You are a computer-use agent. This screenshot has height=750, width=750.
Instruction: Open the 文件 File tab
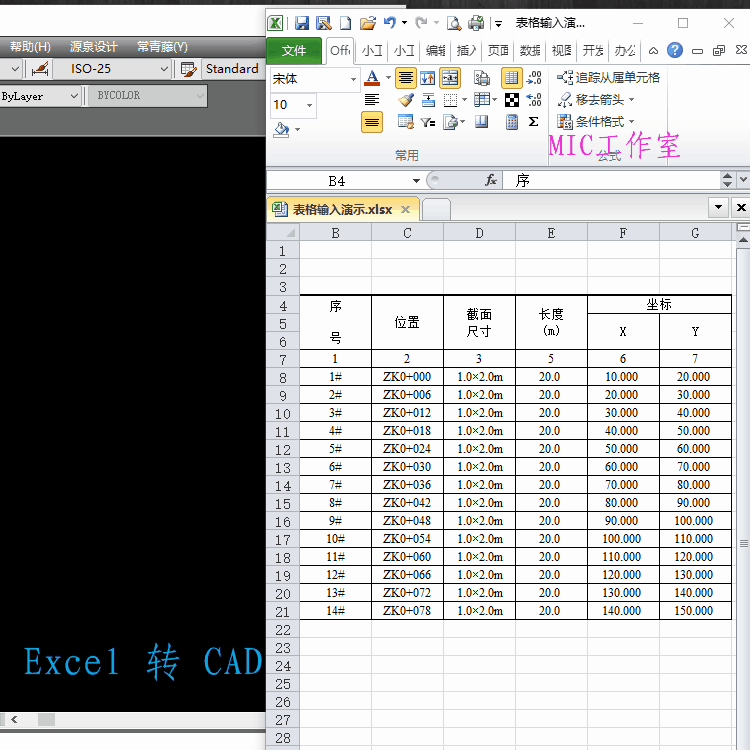pos(294,51)
